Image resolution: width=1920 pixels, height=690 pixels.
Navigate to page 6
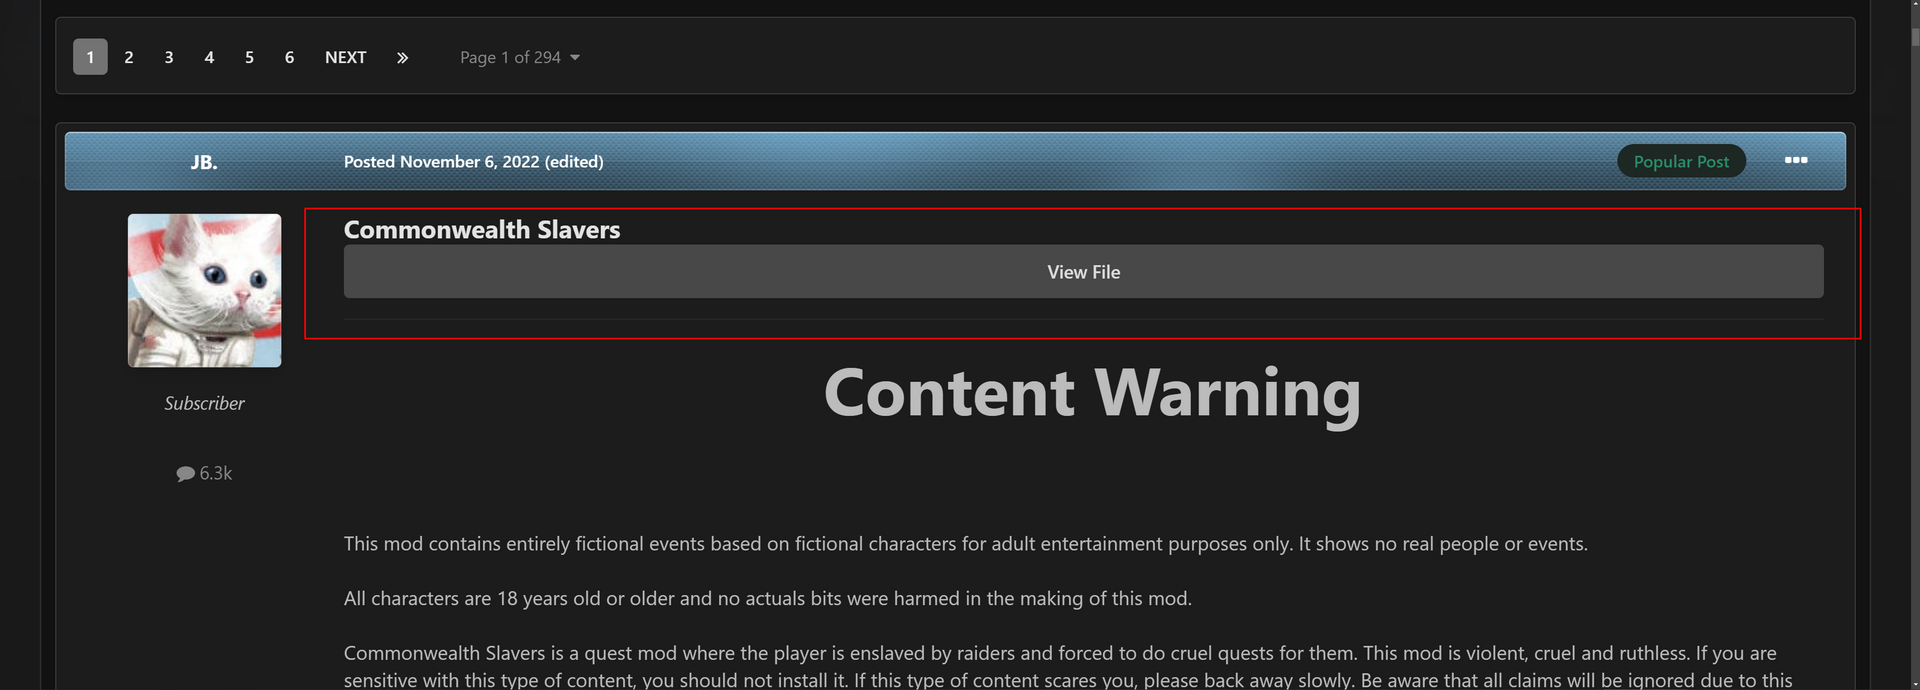289,57
